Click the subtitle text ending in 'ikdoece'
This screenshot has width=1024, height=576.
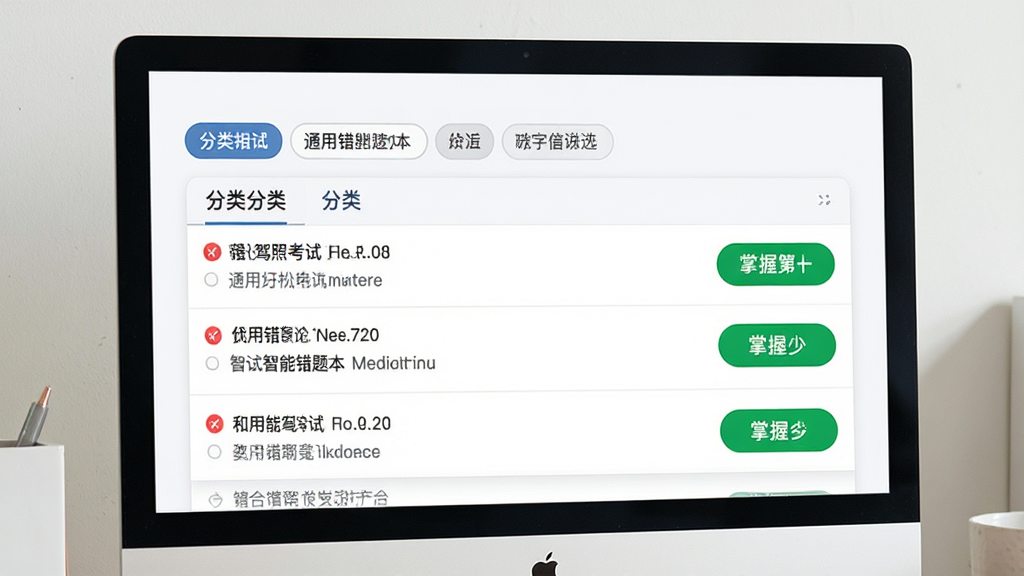coord(306,452)
